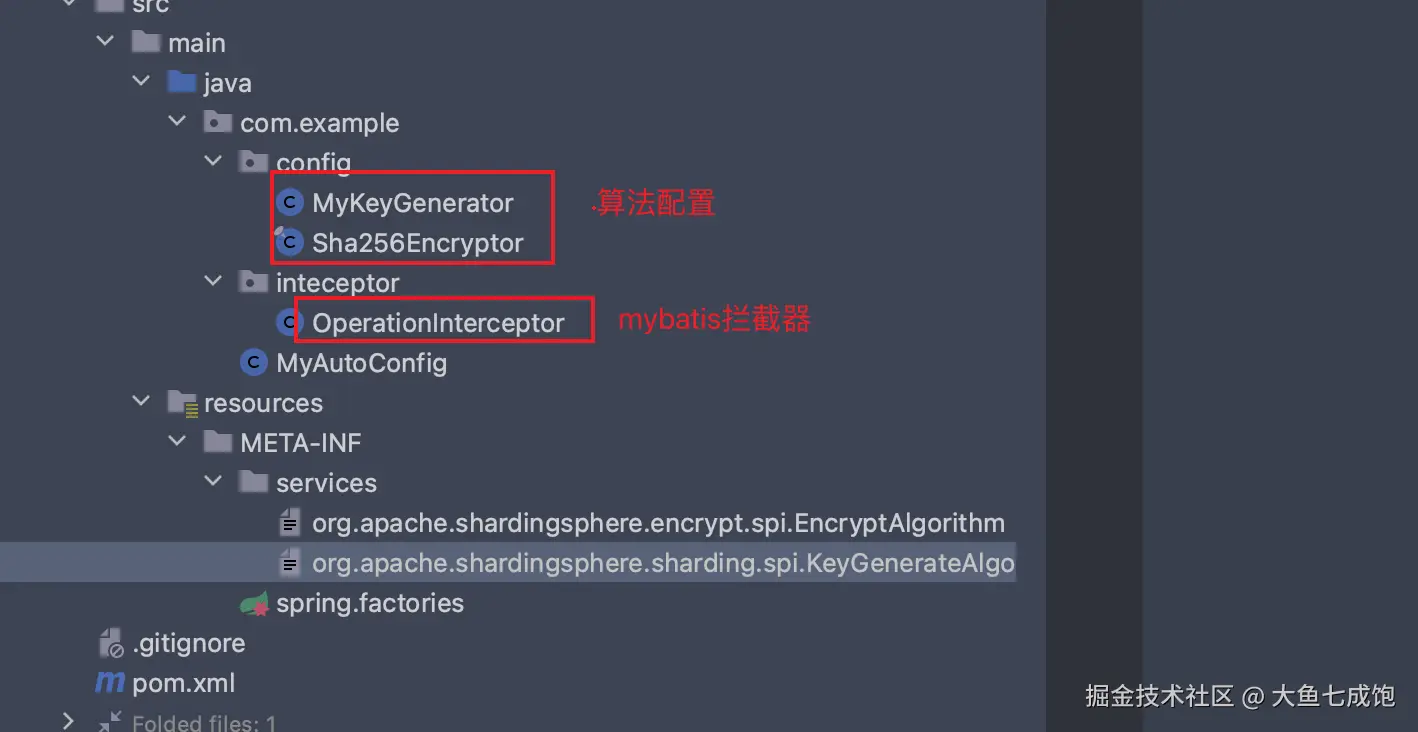Viewport: 1418px width, 732px height.
Task: Click the resources folder icon
Action: 182,403
